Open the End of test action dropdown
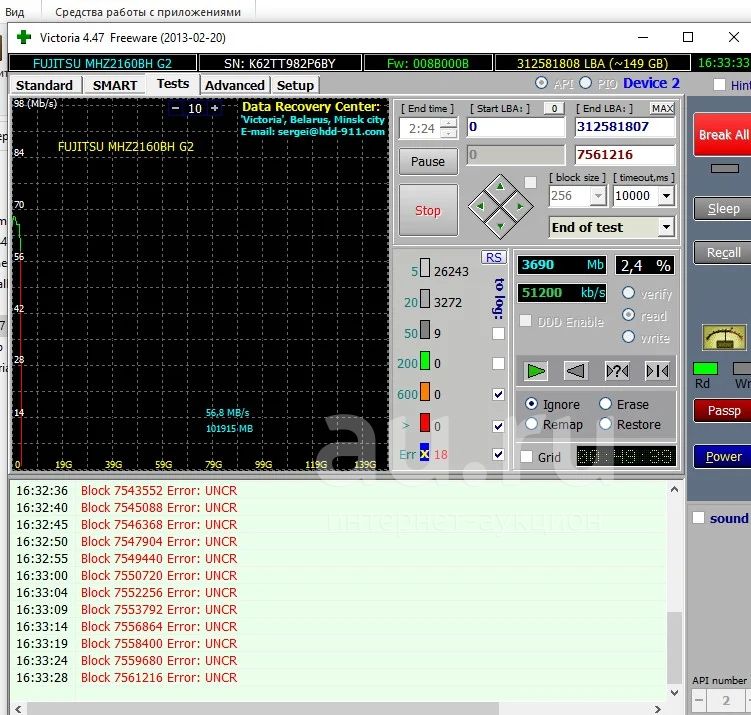751x715 pixels. coord(666,227)
